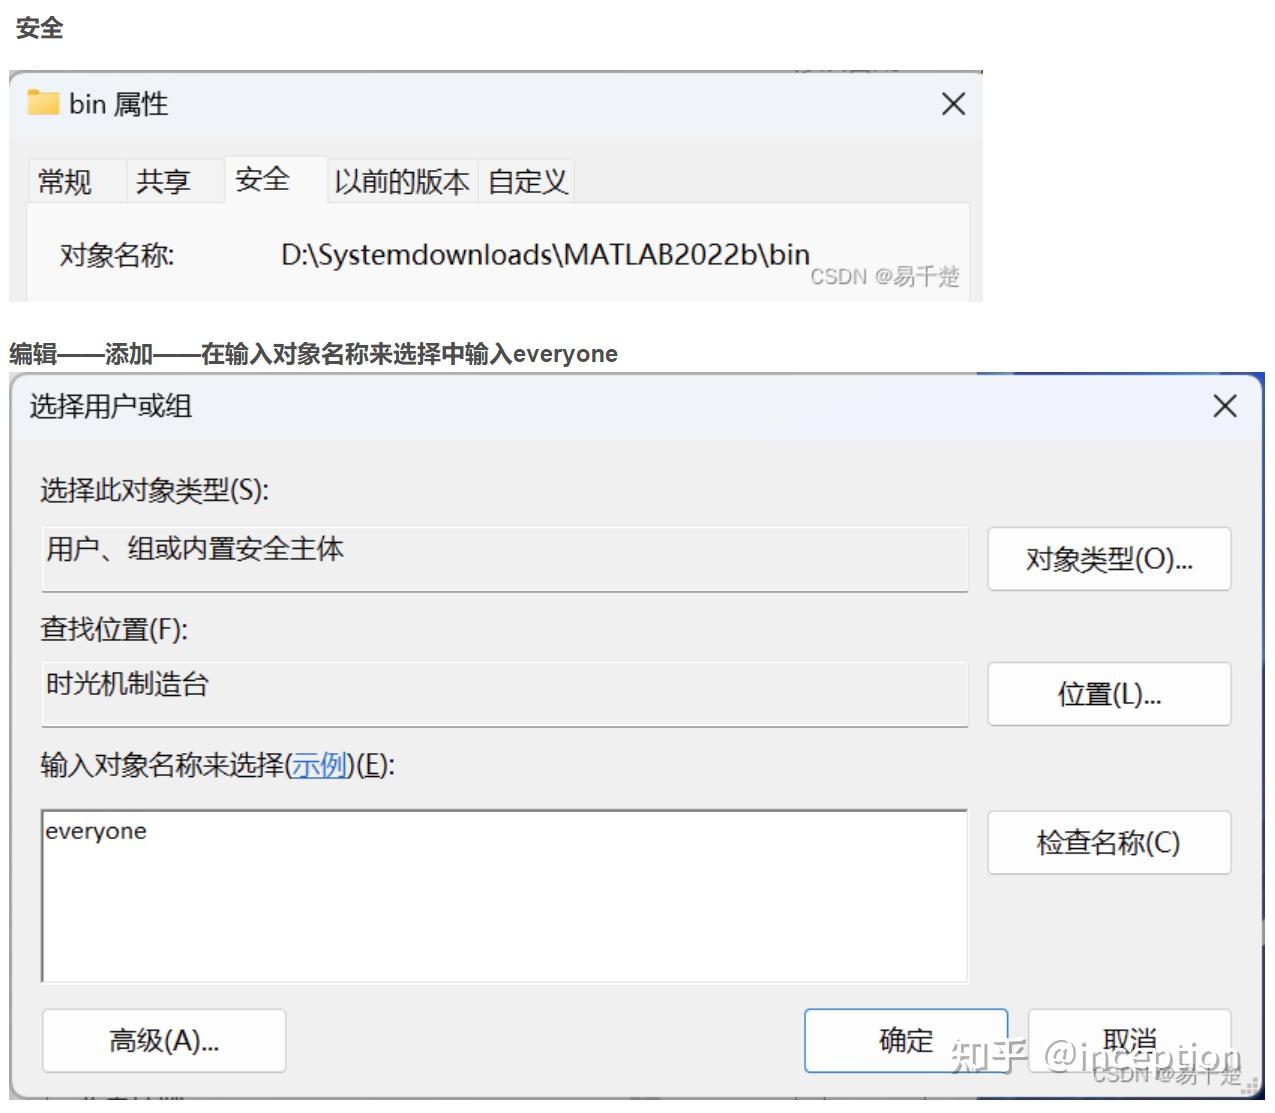Image resolution: width=1275 pixels, height=1113 pixels.
Task: Click the 检查名称(C) button
Action: (x=1108, y=843)
